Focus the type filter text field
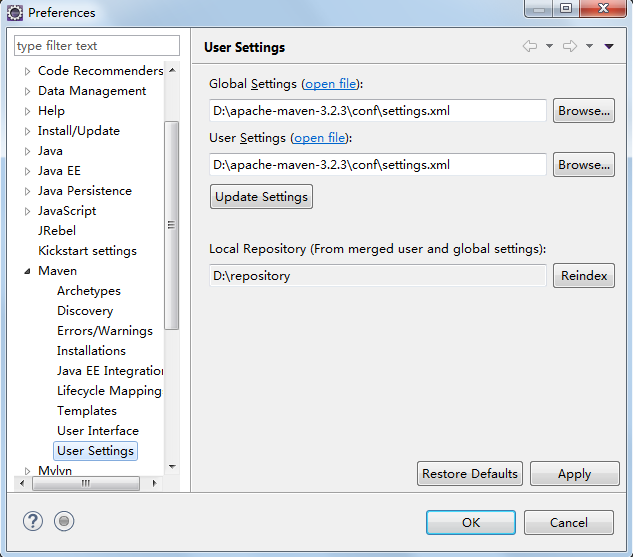Viewport: 633px width, 557px height. [x=96, y=46]
